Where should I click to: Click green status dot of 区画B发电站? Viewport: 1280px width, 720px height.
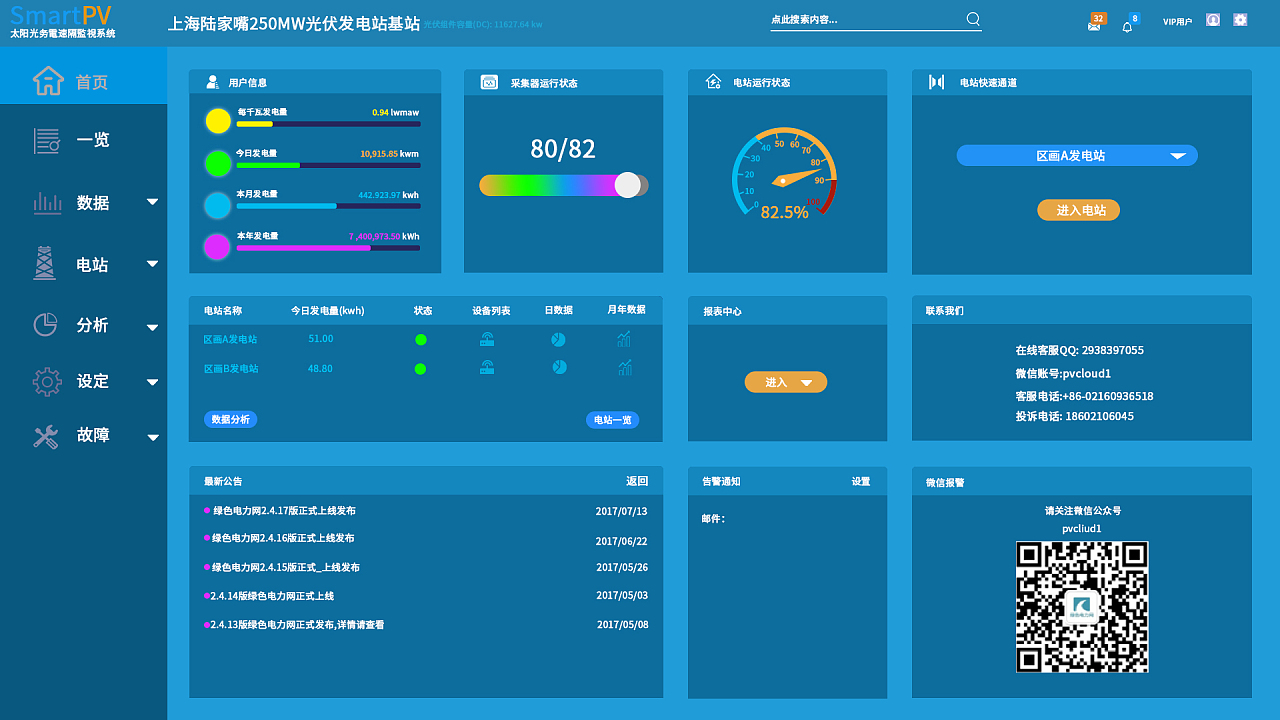pyautogui.click(x=420, y=369)
